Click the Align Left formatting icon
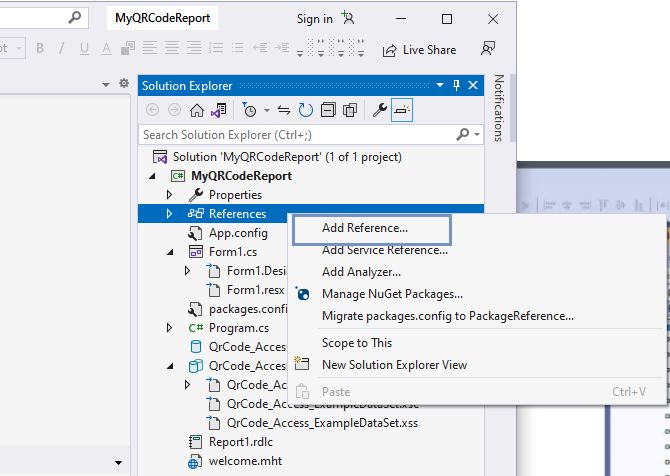Viewport: 670px width, 476px height. [150, 48]
